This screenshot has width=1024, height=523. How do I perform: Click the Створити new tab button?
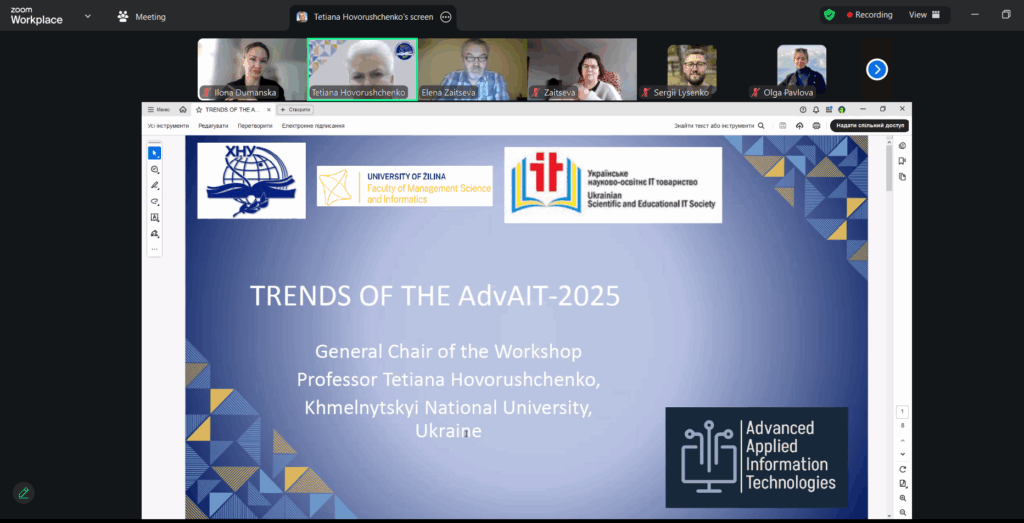pos(296,109)
